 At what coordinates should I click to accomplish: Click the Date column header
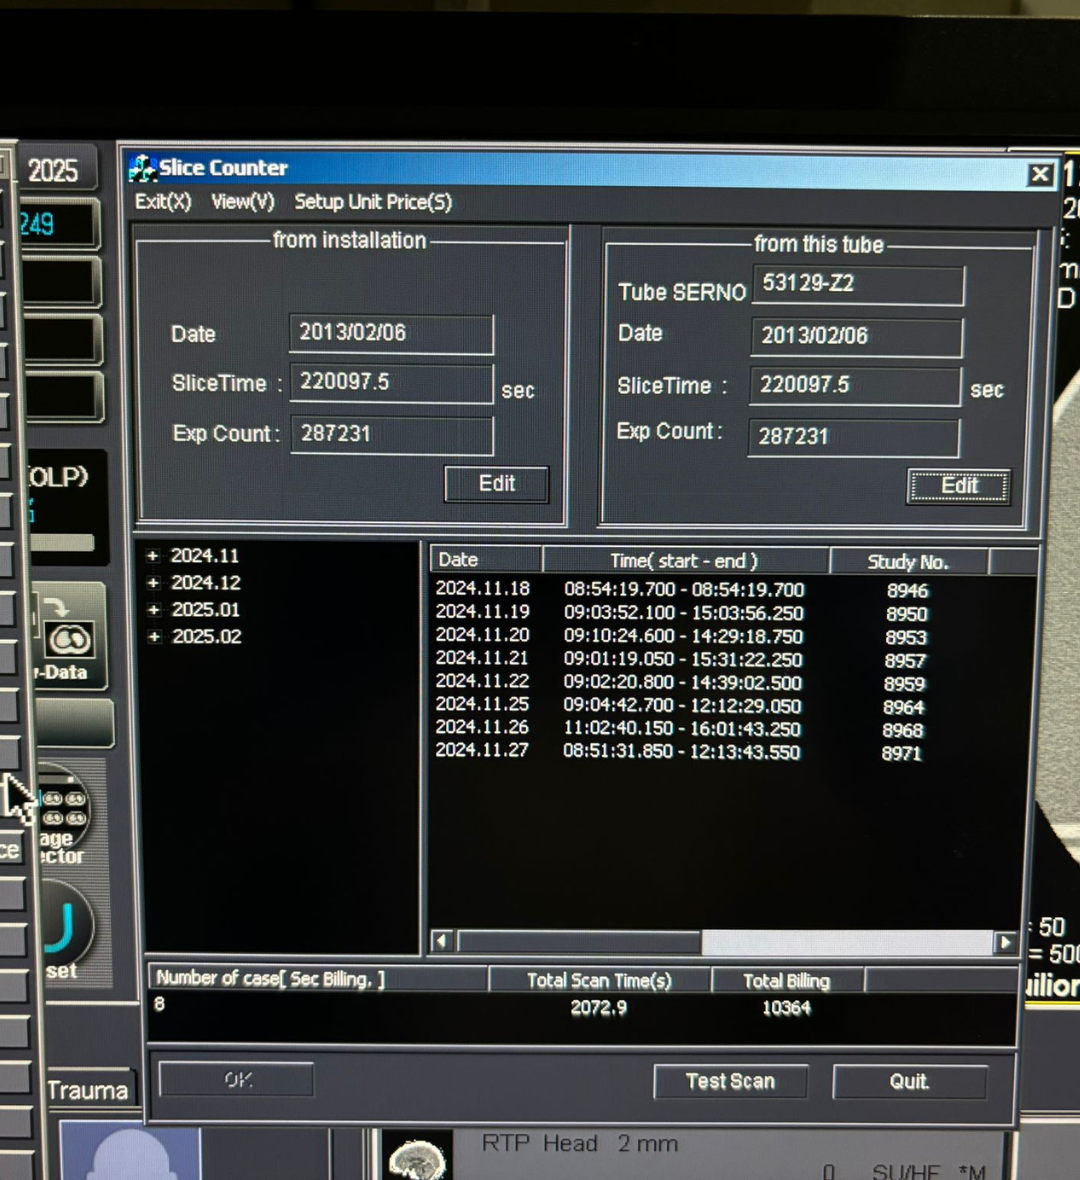(x=486, y=560)
